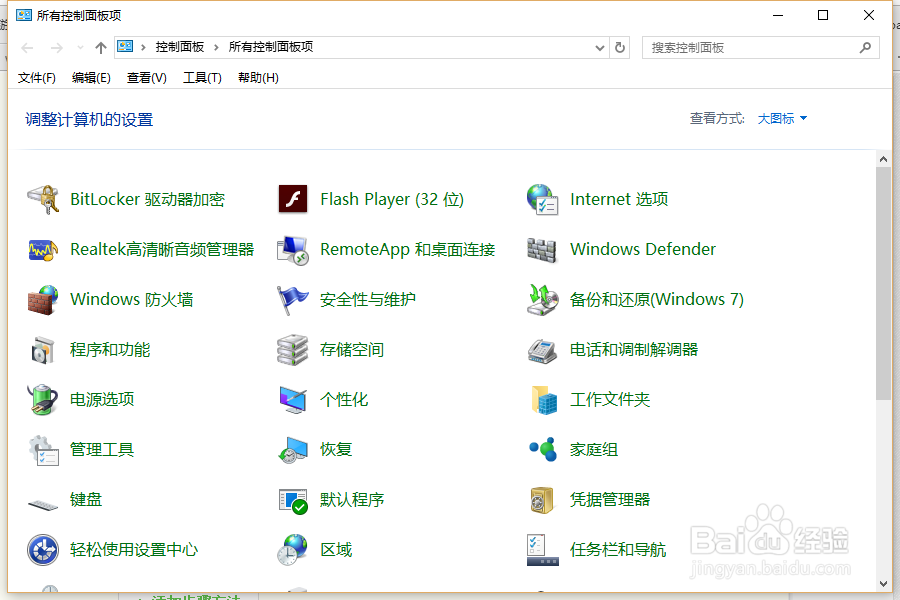Open the 区域 globe clock icon
This screenshot has width=900, height=600.
click(293, 550)
